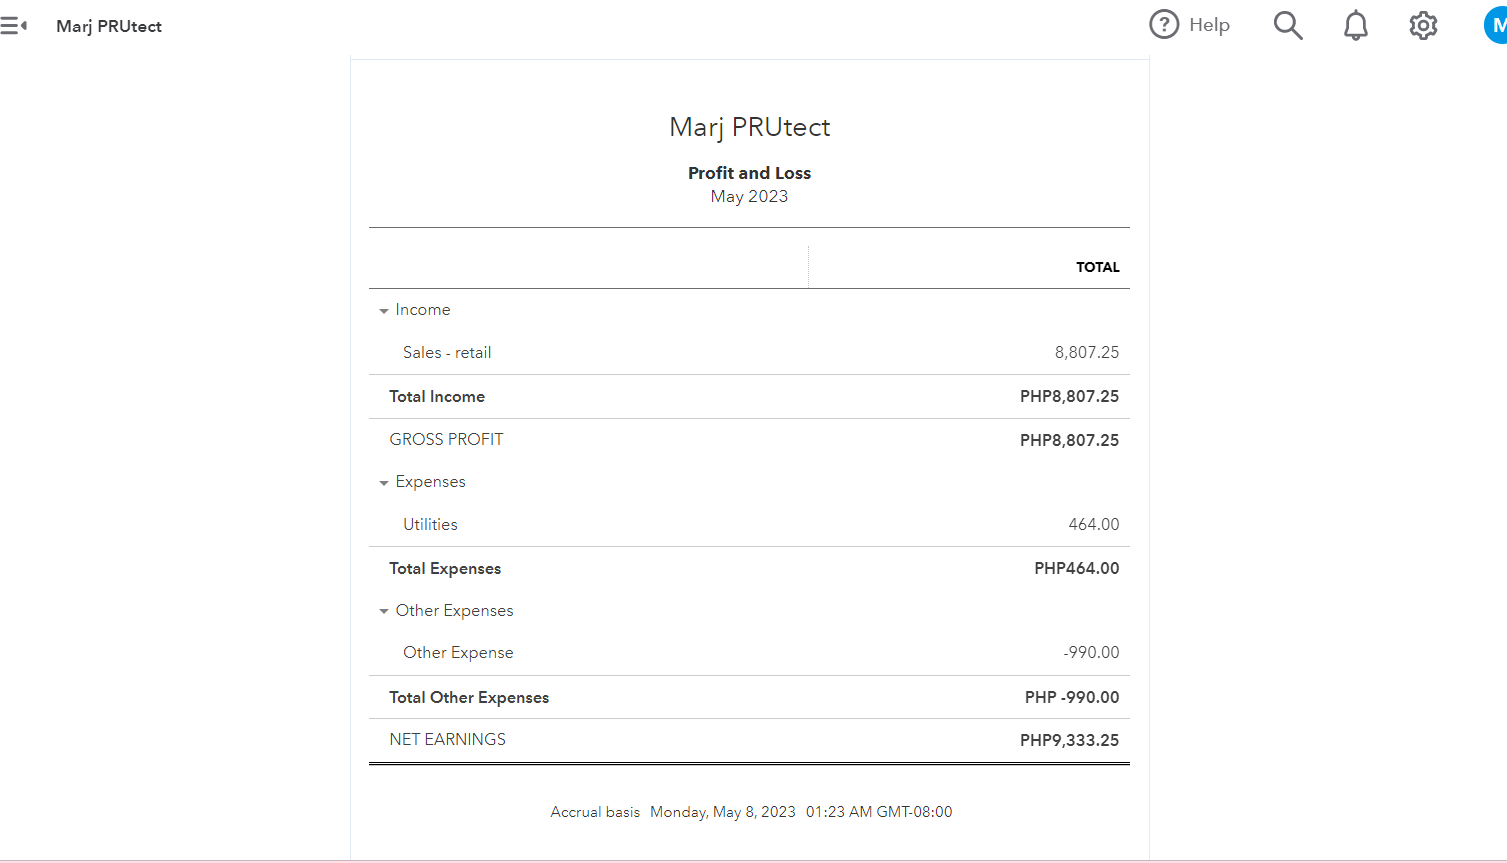Open the Help question mark icon
Image resolution: width=1507 pixels, height=863 pixels.
(x=1164, y=25)
